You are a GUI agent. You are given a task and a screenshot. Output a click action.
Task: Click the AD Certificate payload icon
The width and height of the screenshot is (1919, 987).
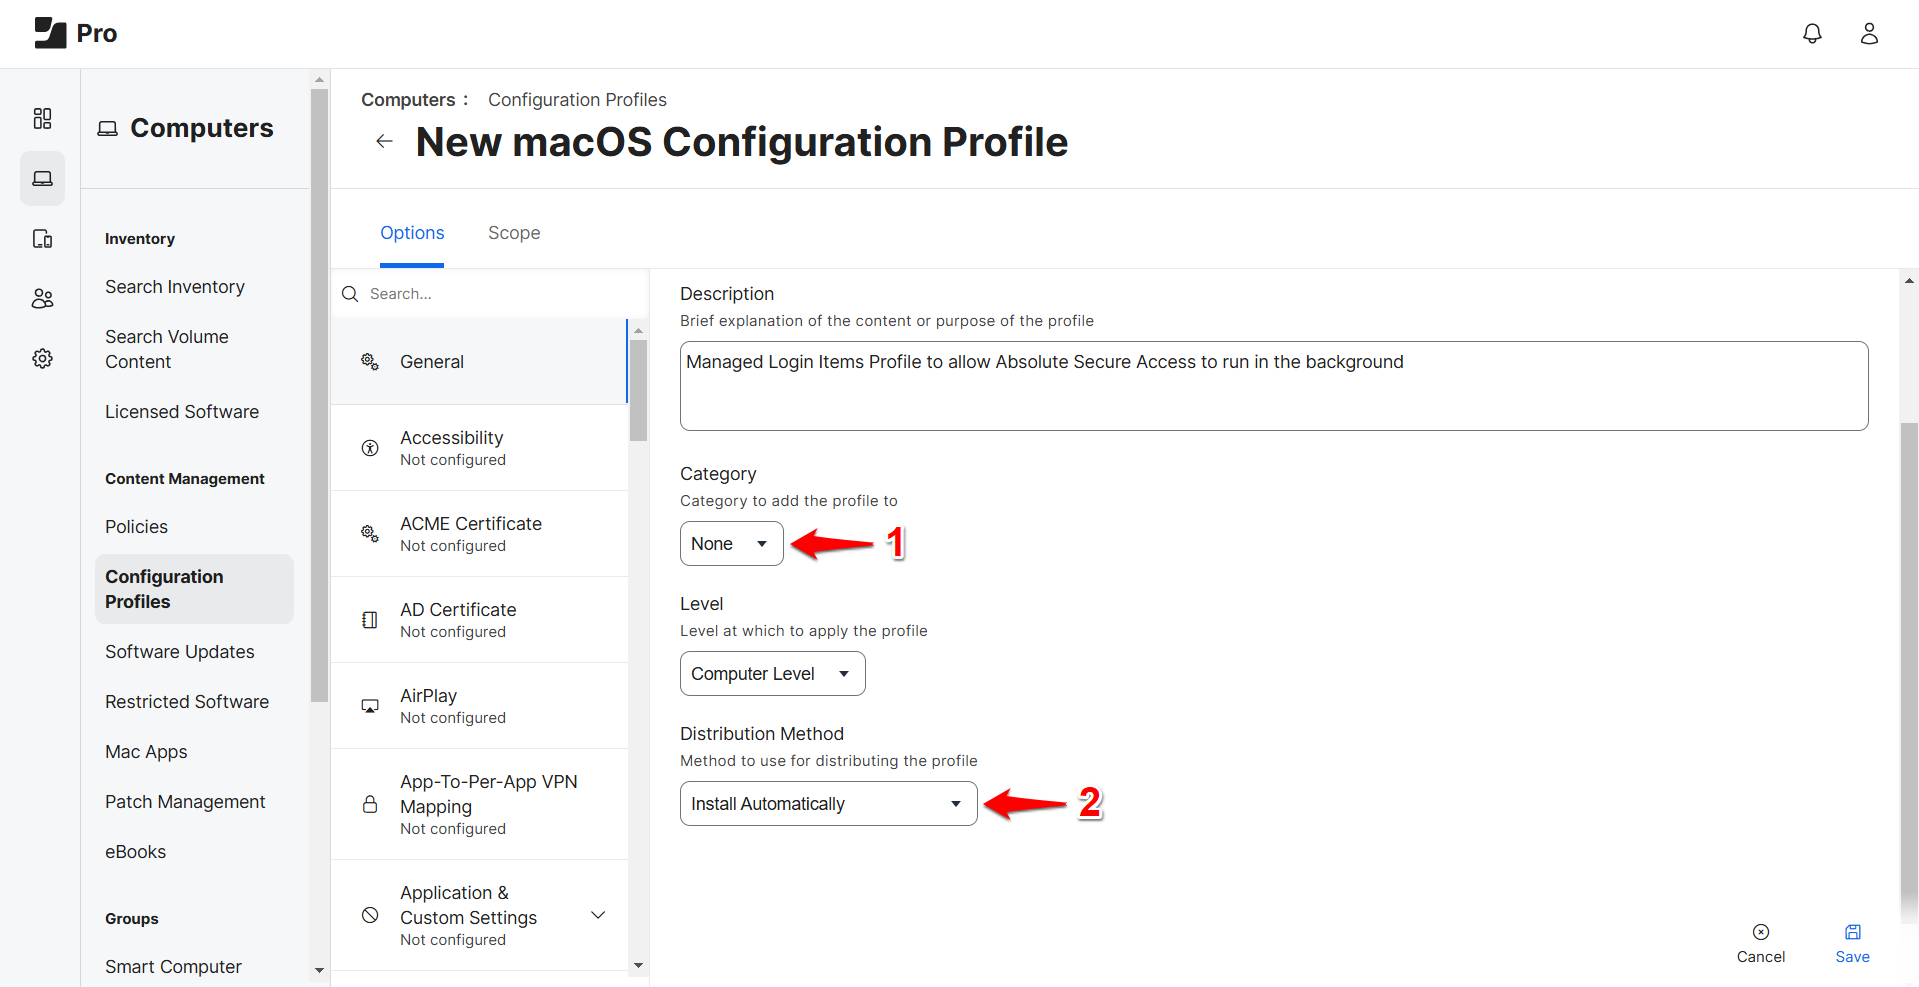click(x=370, y=620)
